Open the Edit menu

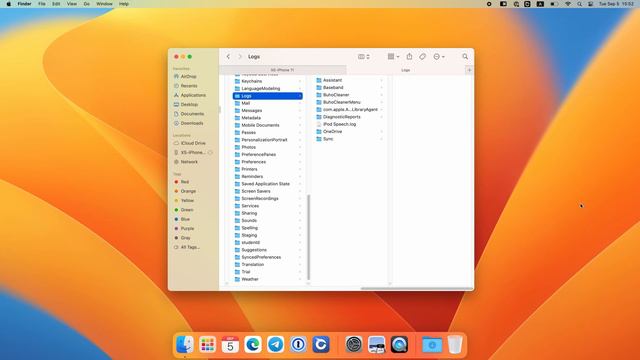[56, 4]
